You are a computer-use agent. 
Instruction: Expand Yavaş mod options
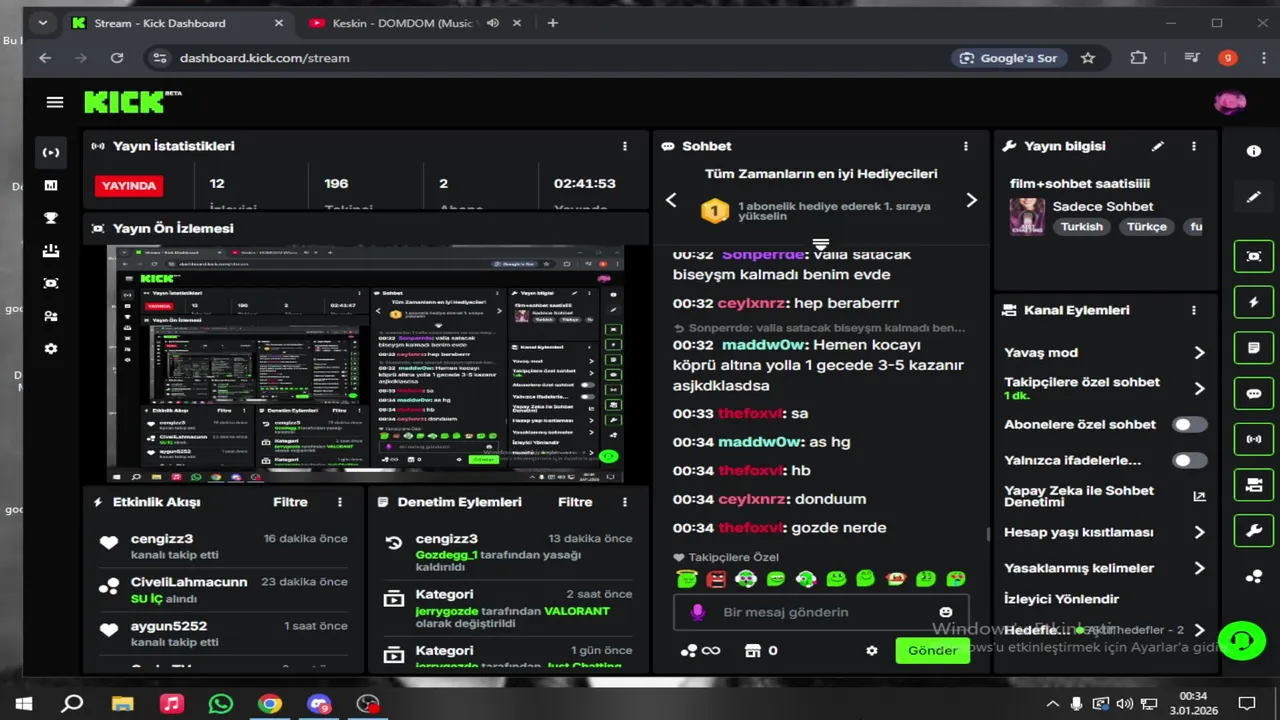[x=1199, y=353]
